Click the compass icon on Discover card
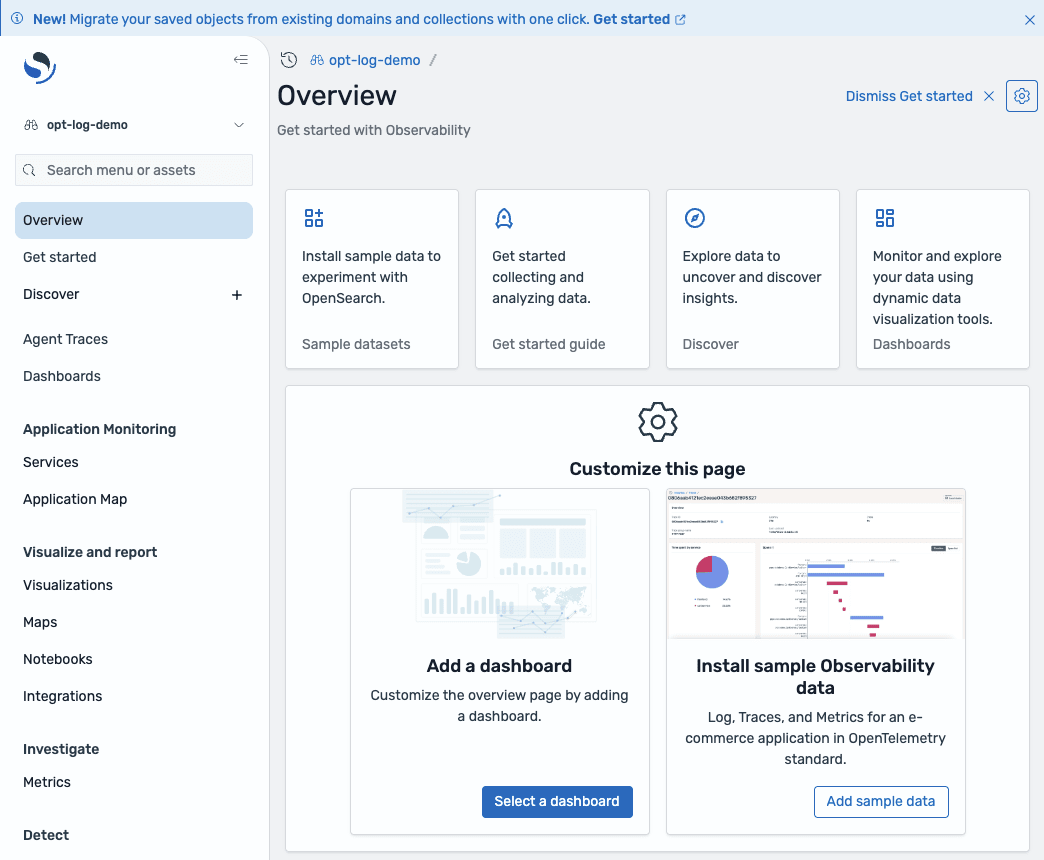 (x=694, y=218)
